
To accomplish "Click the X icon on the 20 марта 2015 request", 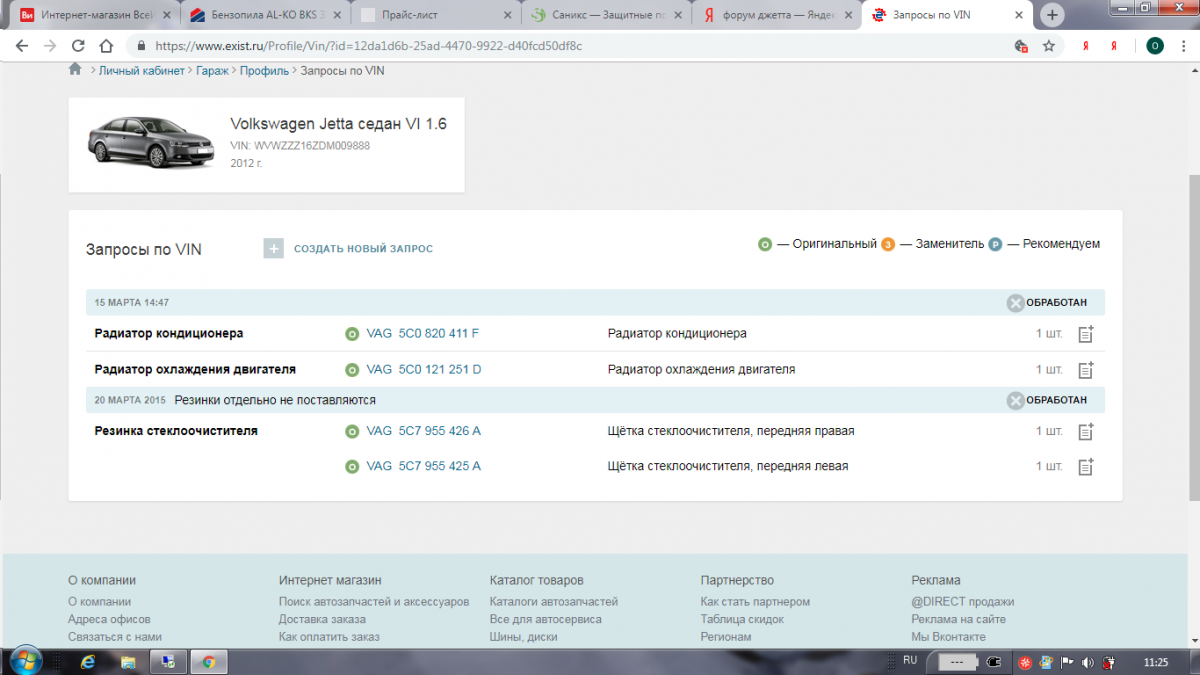I will point(1016,401).
